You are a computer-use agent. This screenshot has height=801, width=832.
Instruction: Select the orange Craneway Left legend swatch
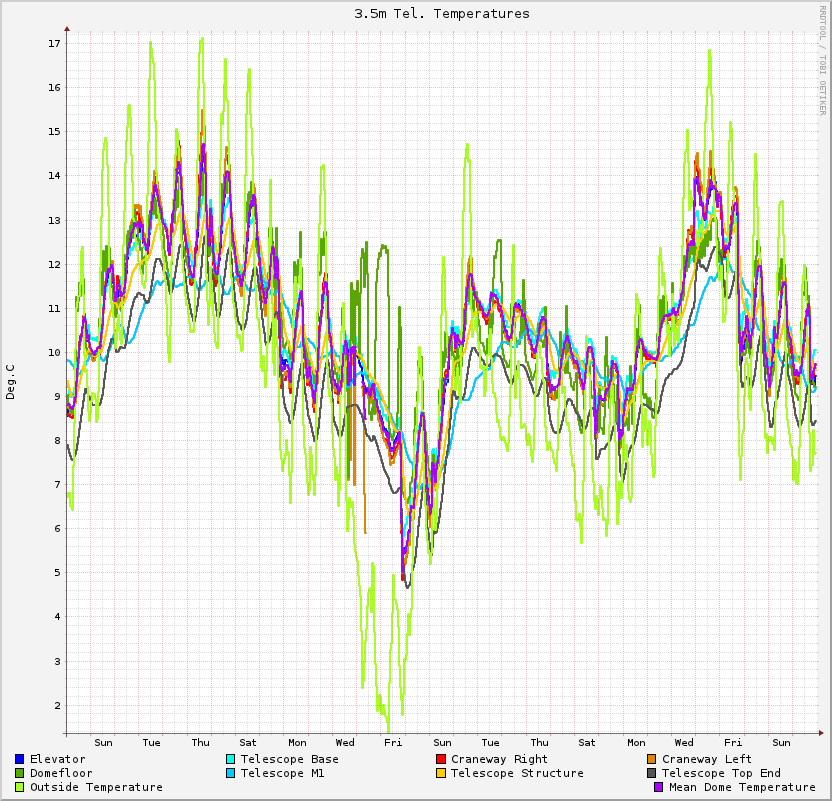[x=652, y=759]
